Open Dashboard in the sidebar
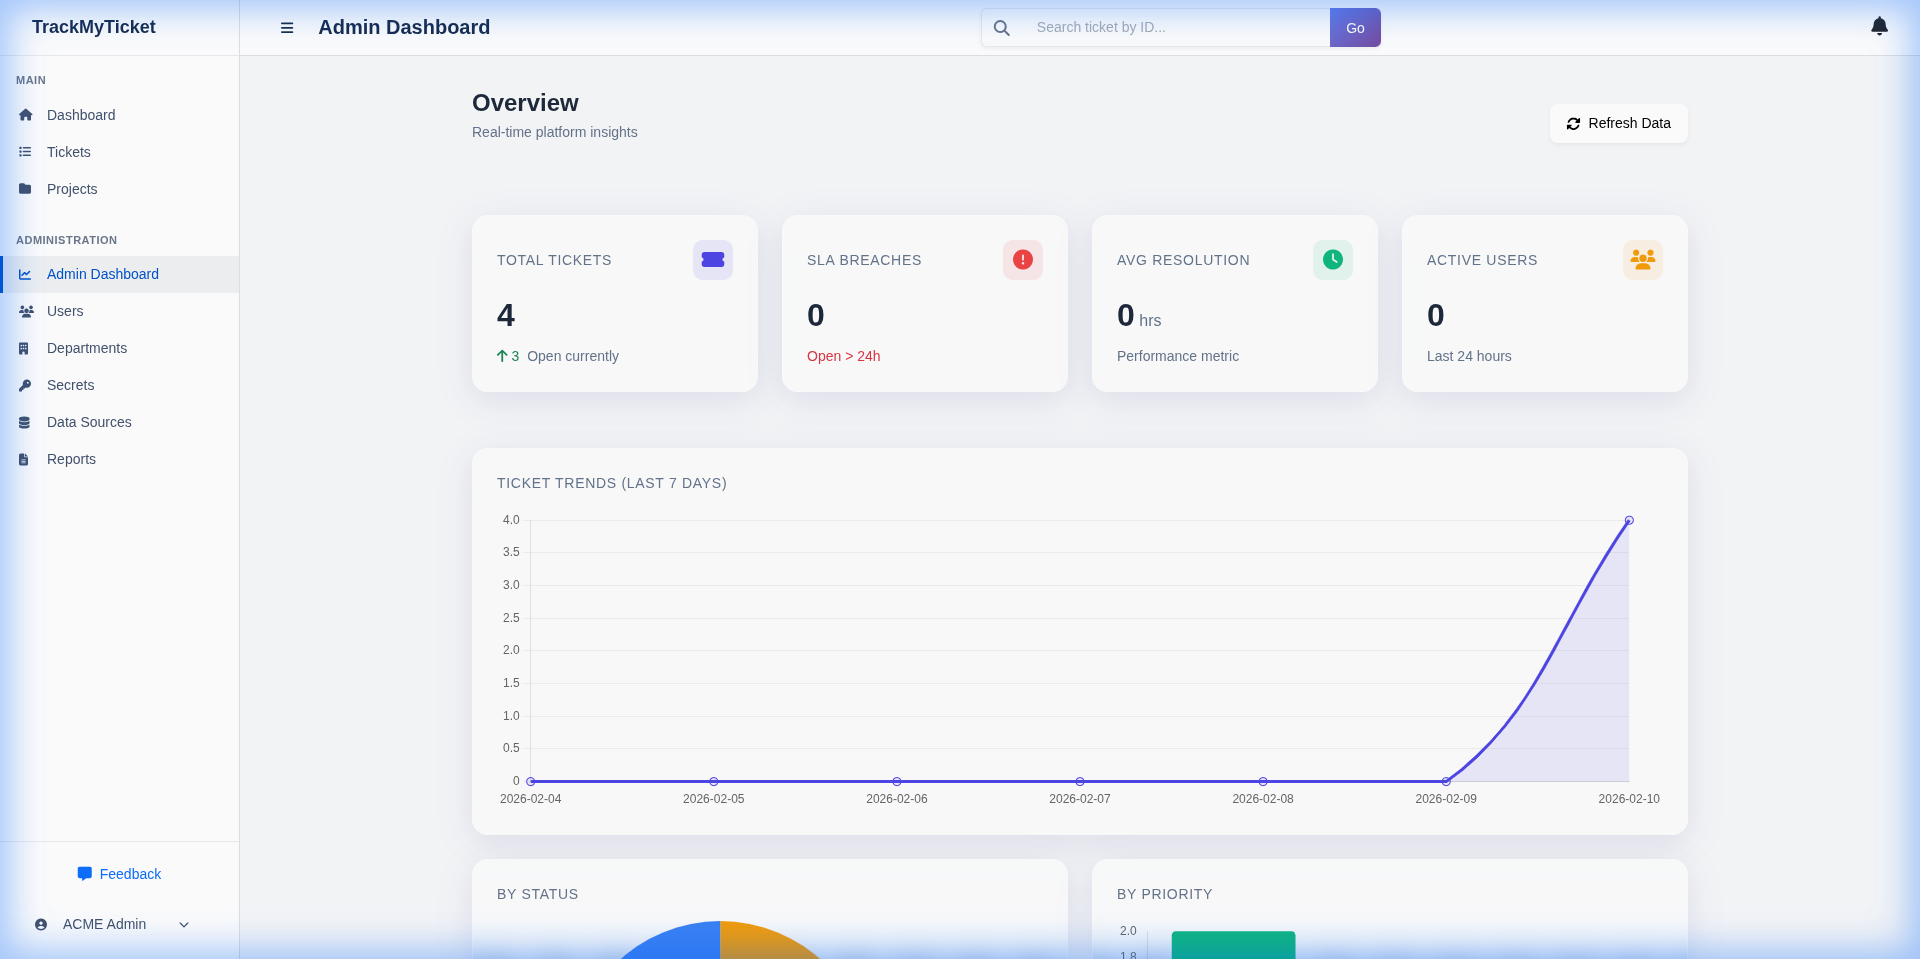The image size is (1920, 959). 119,115
